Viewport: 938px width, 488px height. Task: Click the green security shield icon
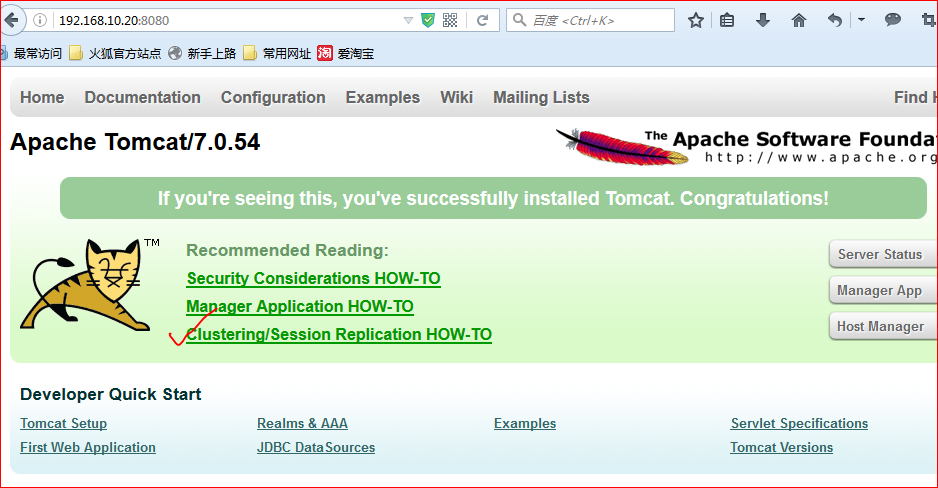tap(428, 20)
